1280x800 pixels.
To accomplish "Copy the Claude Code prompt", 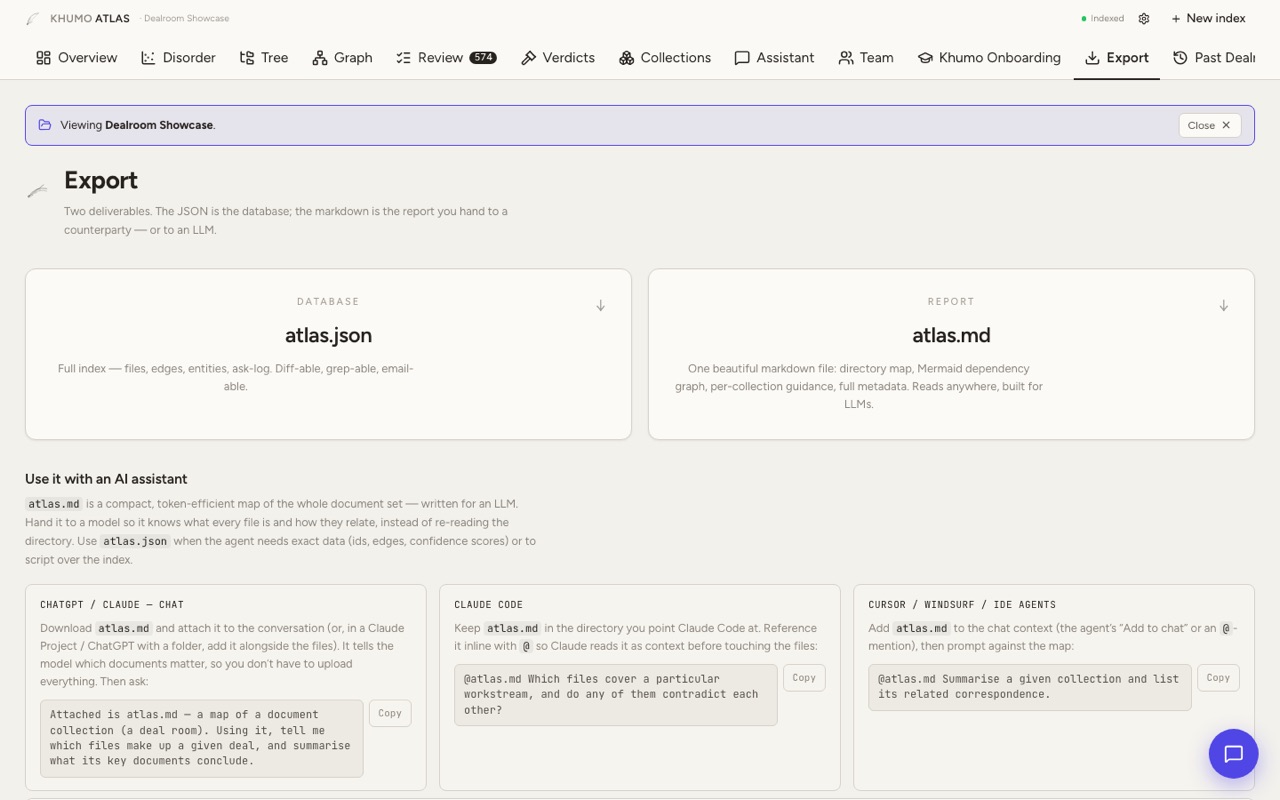I will point(804,677).
